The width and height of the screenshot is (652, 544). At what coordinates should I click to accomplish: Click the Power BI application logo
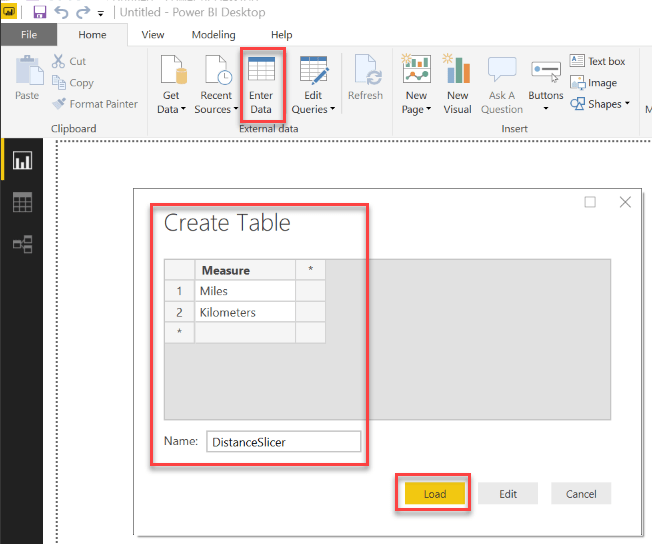(9, 12)
